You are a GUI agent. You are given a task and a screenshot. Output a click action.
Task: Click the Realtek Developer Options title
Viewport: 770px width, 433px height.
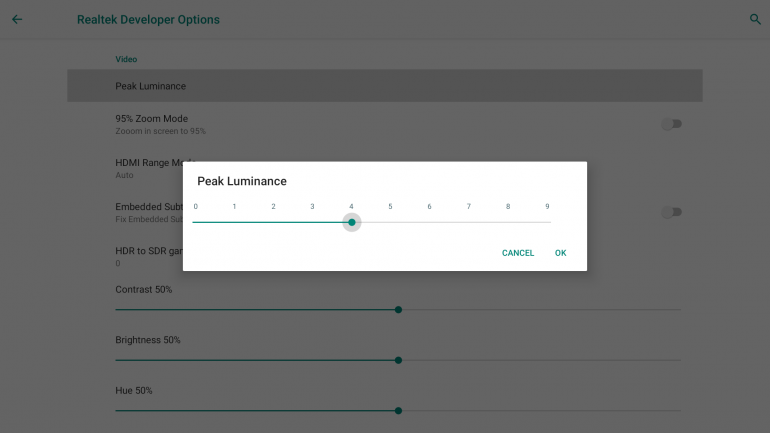pos(148,20)
